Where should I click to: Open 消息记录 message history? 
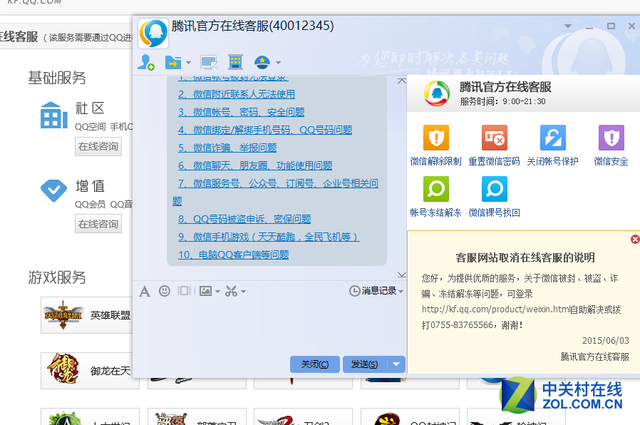[x=373, y=291]
